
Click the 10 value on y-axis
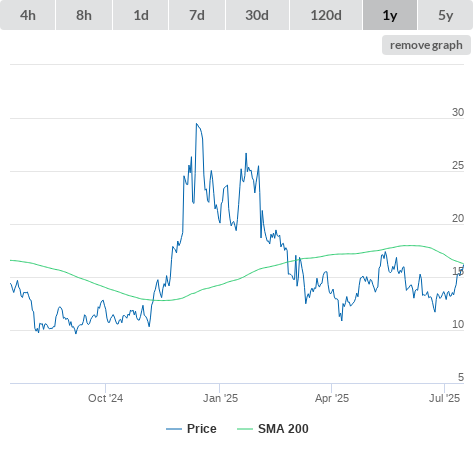pyautogui.click(x=458, y=324)
